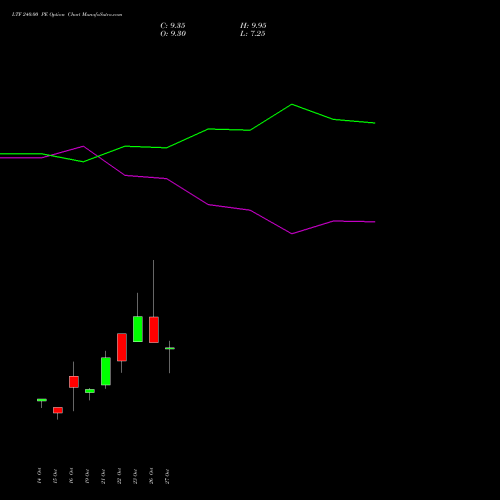
Task: Click the open value "O: 9.30"
Action: point(173,34)
